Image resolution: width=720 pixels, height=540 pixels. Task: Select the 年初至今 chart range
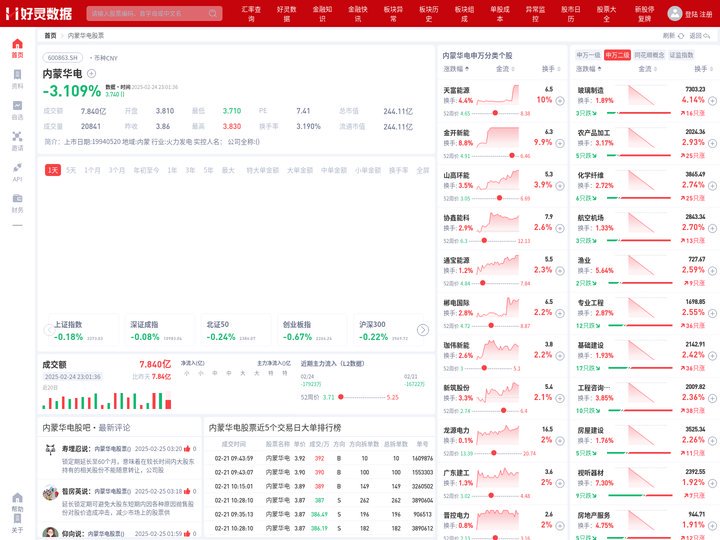click(146, 170)
